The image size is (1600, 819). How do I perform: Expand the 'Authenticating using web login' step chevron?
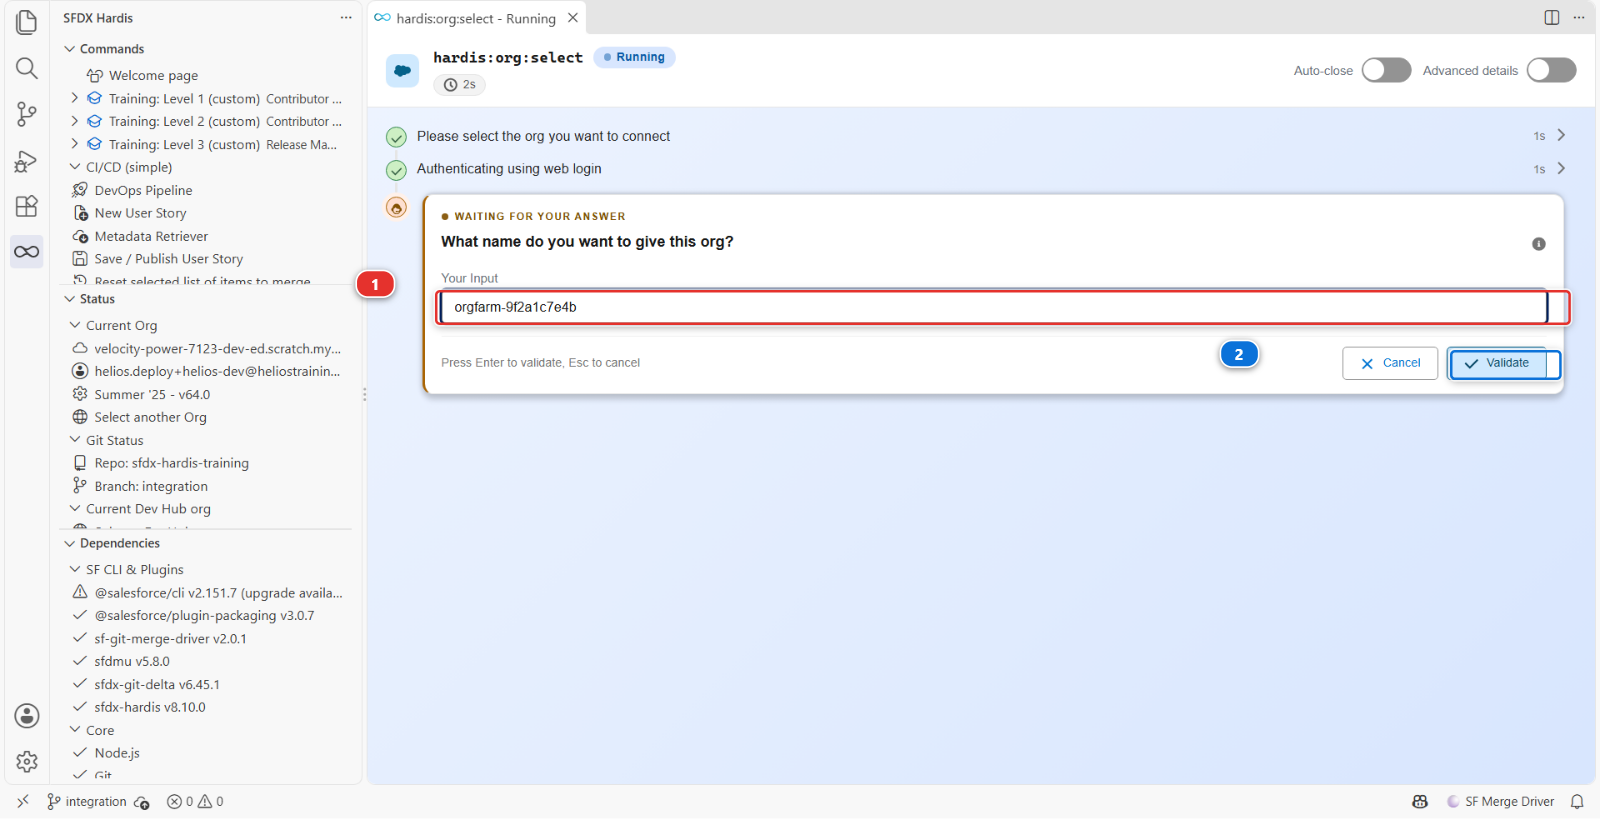(1561, 168)
